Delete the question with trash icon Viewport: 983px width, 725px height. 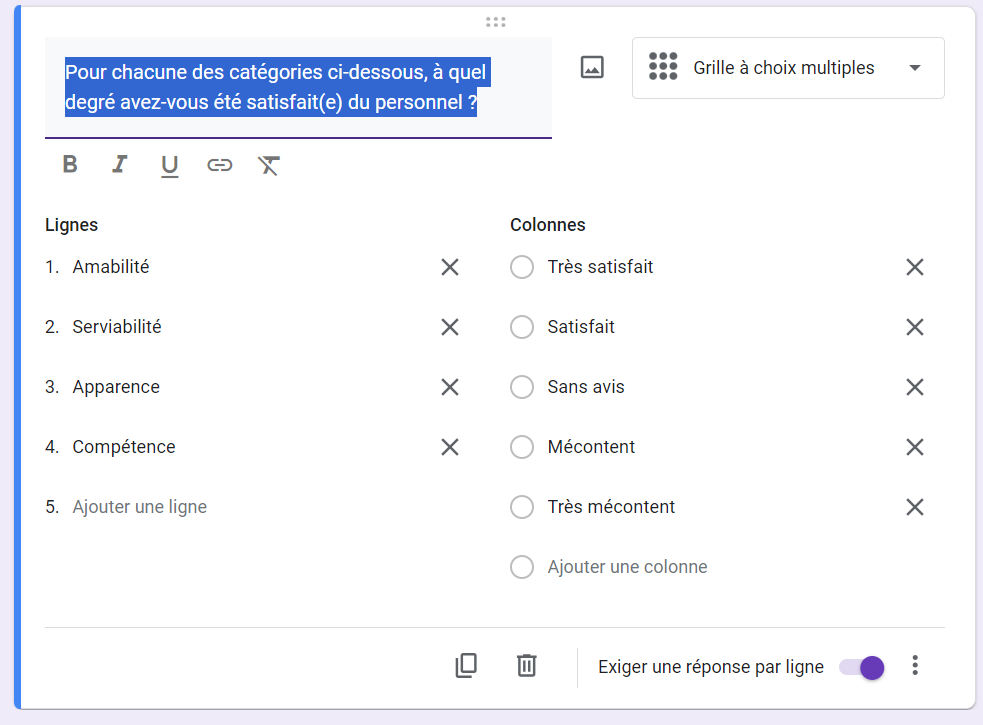pos(527,666)
